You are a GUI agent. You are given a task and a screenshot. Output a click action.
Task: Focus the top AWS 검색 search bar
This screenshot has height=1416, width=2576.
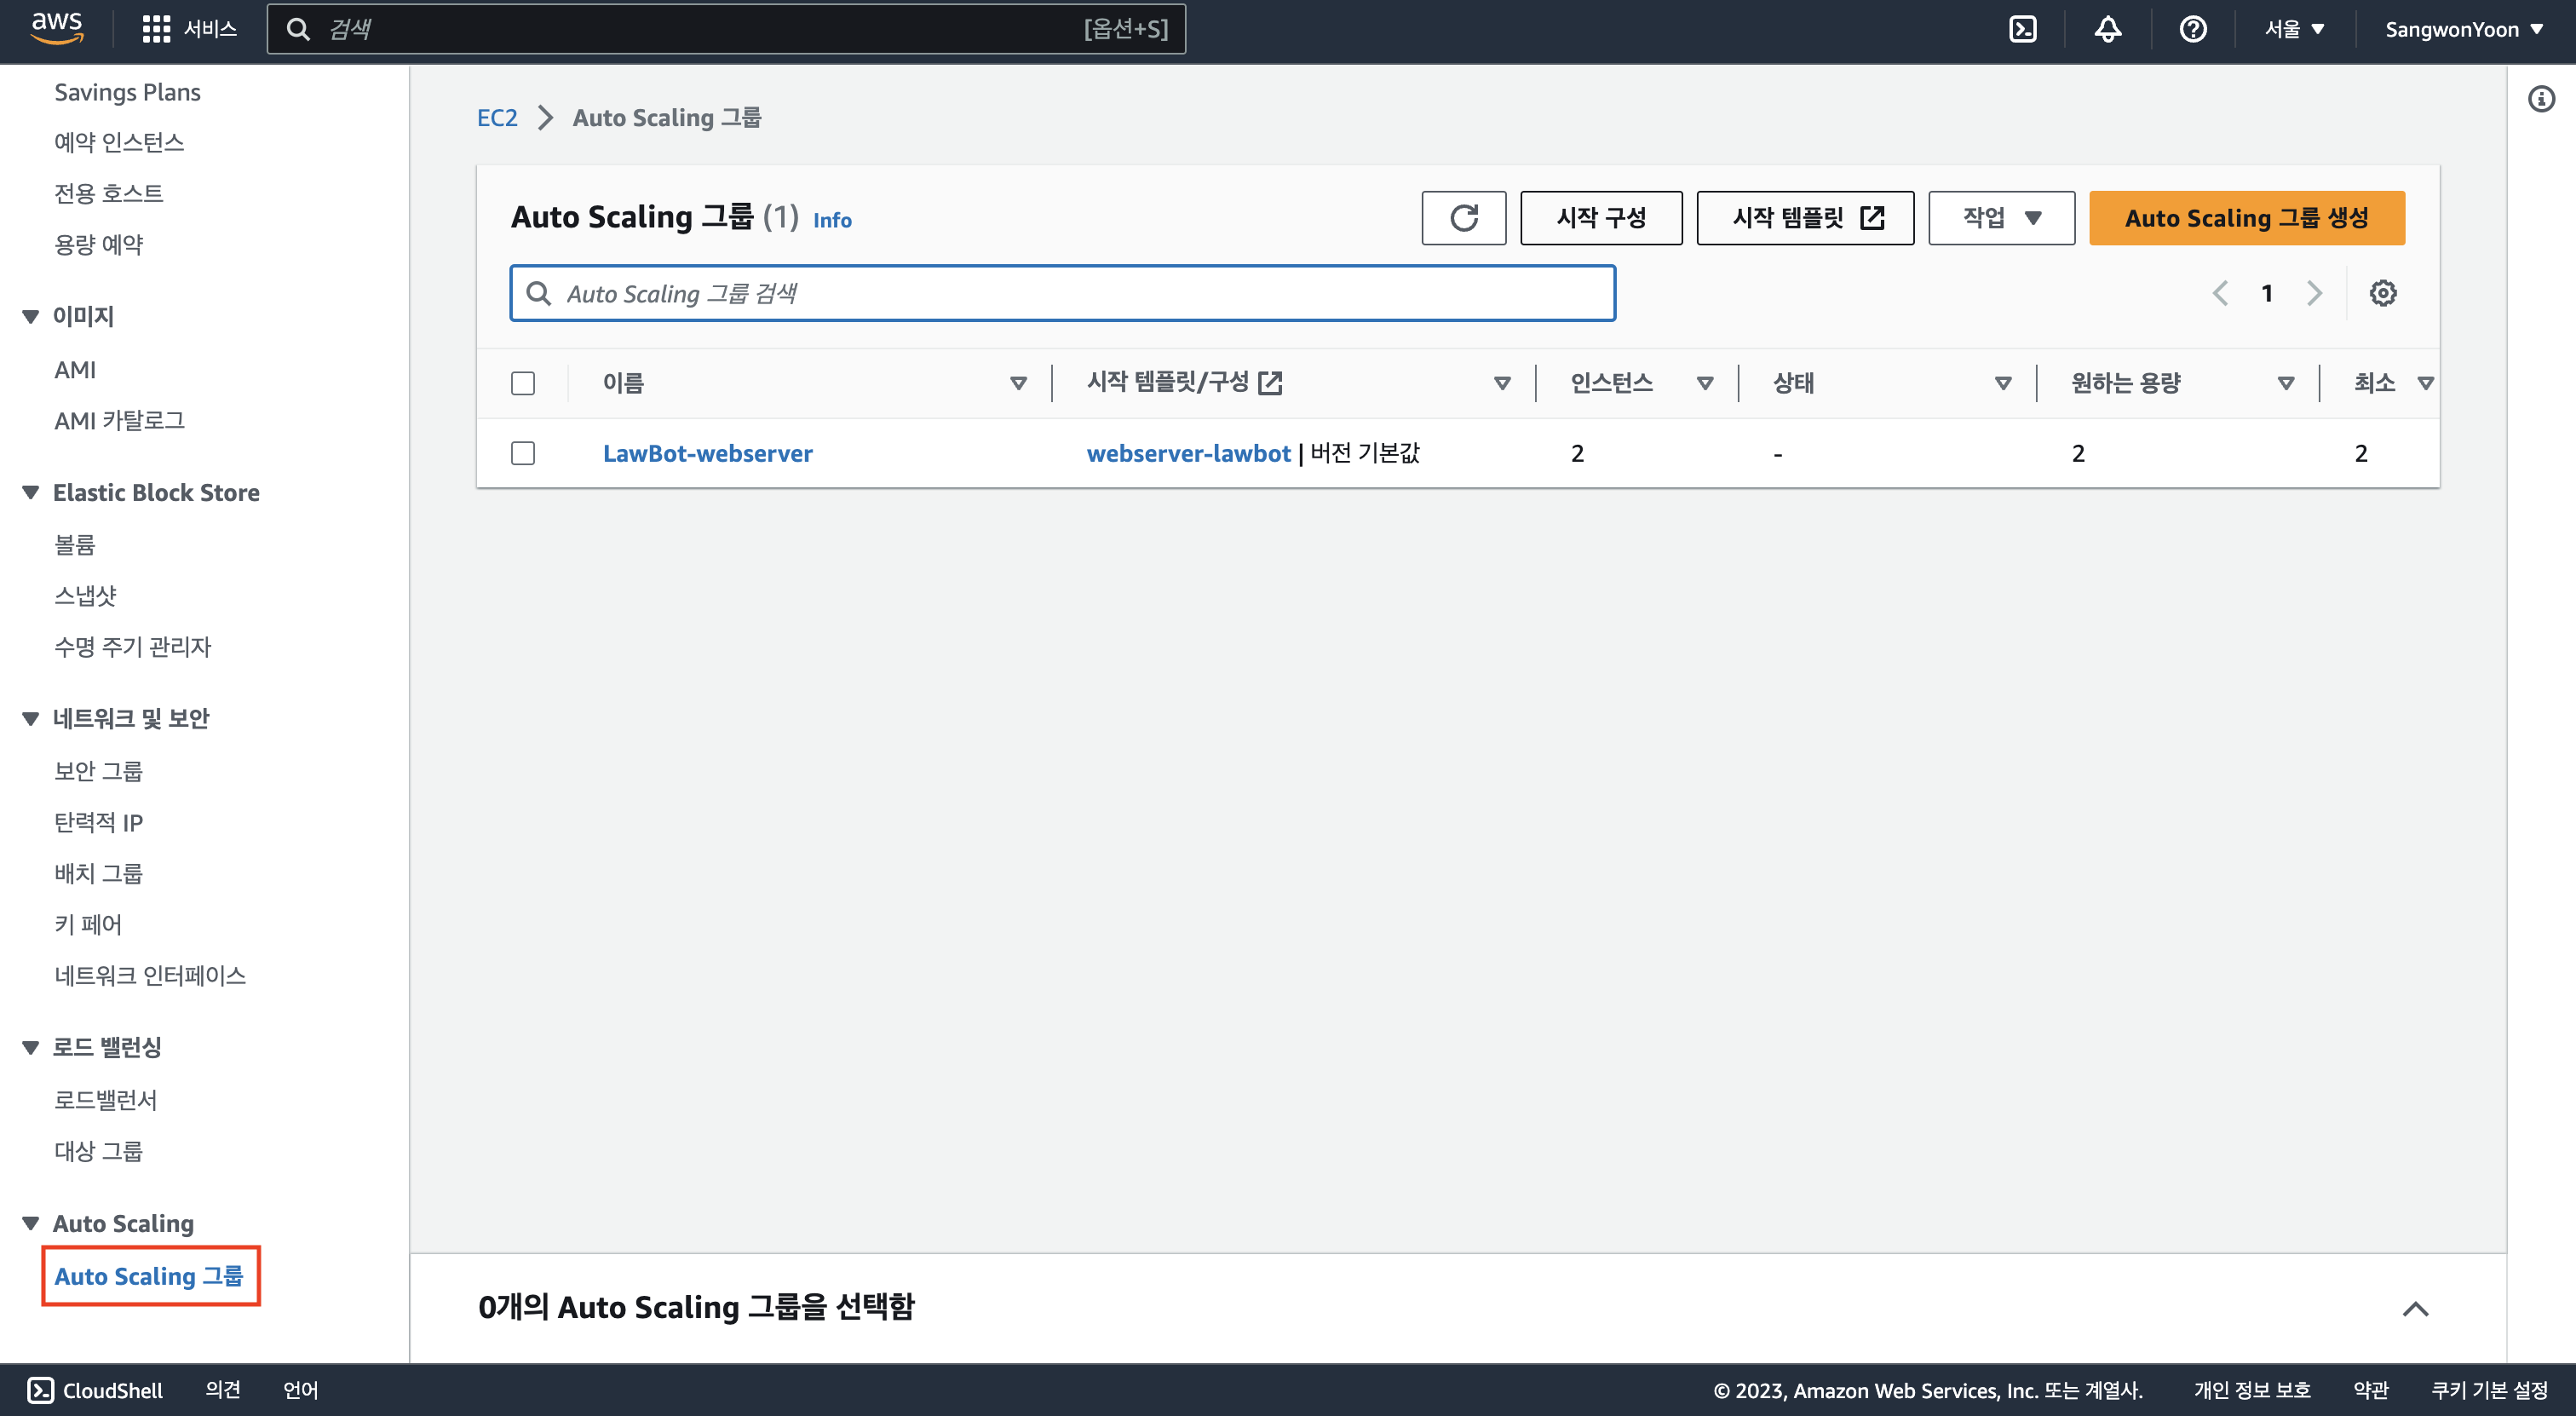tap(726, 29)
